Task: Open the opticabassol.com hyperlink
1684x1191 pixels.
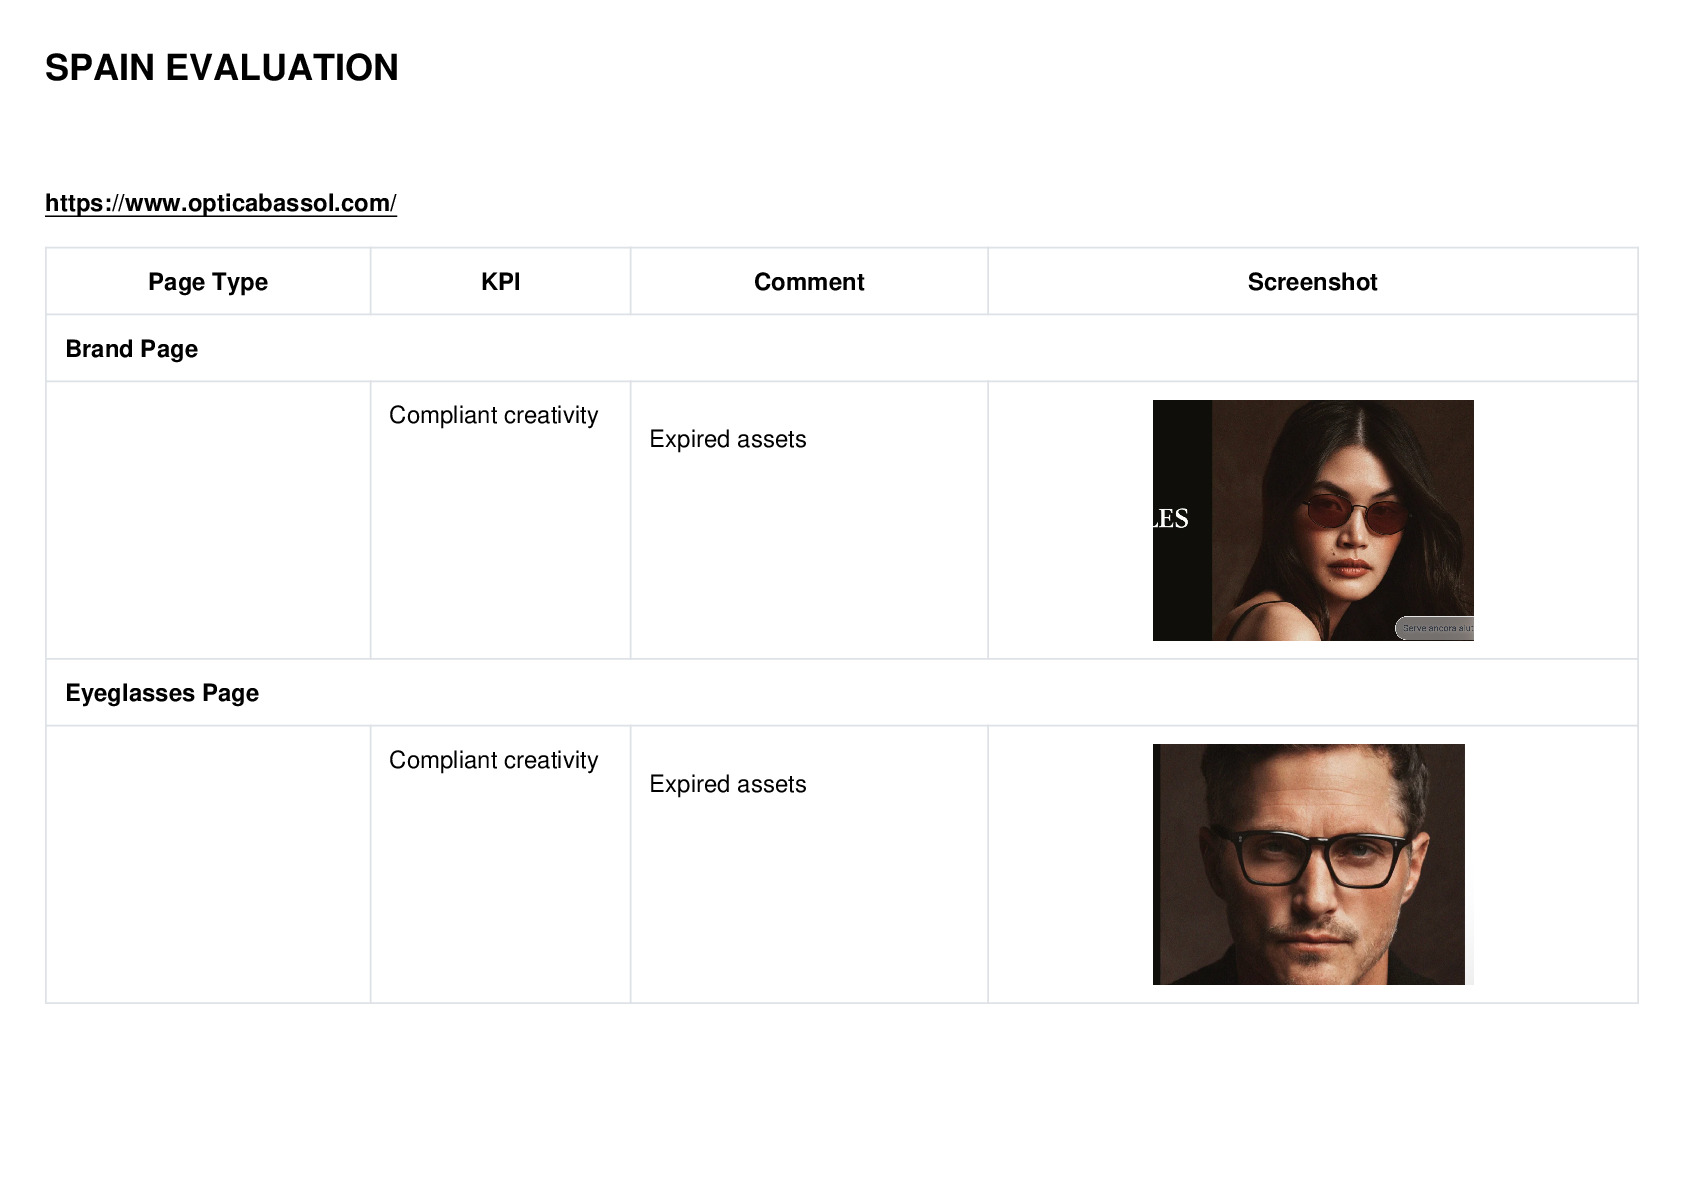Action: click(x=221, y=203)
